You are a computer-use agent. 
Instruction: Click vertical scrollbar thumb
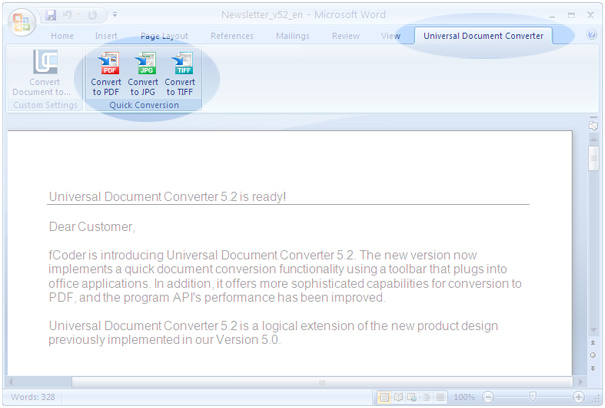click(x=593, y=157)
